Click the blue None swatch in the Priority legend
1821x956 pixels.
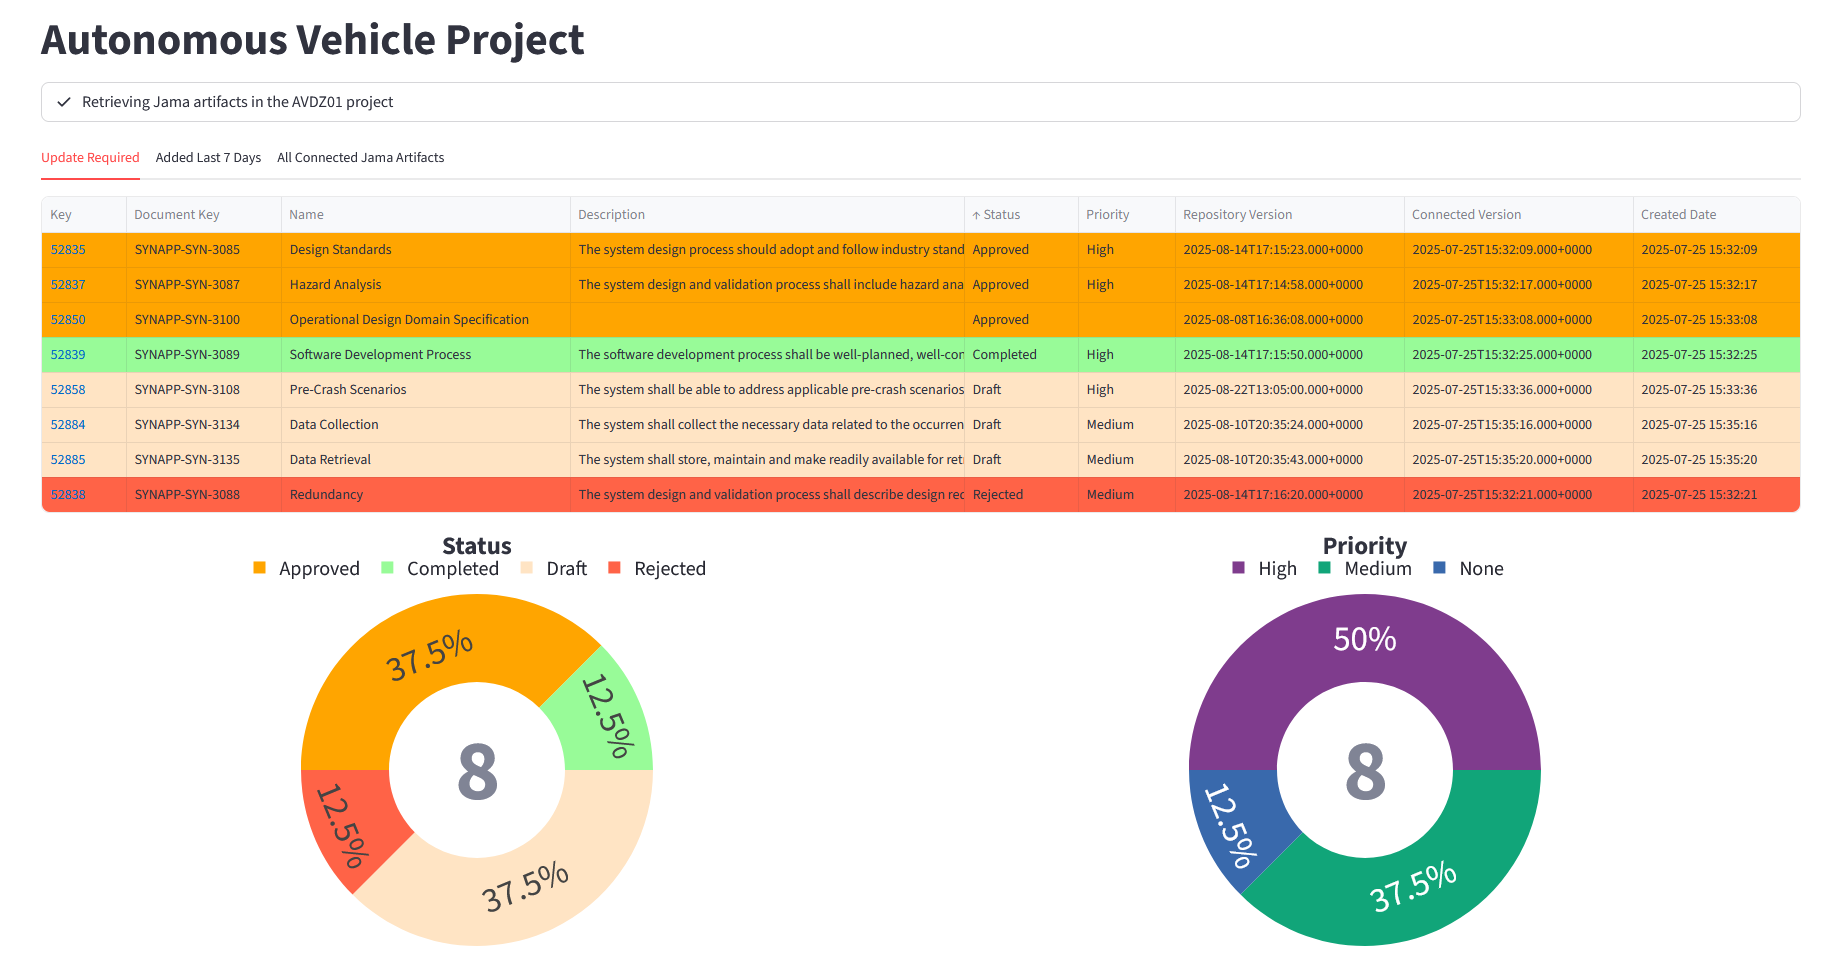pyautogui.click(x=1440, y=568)
